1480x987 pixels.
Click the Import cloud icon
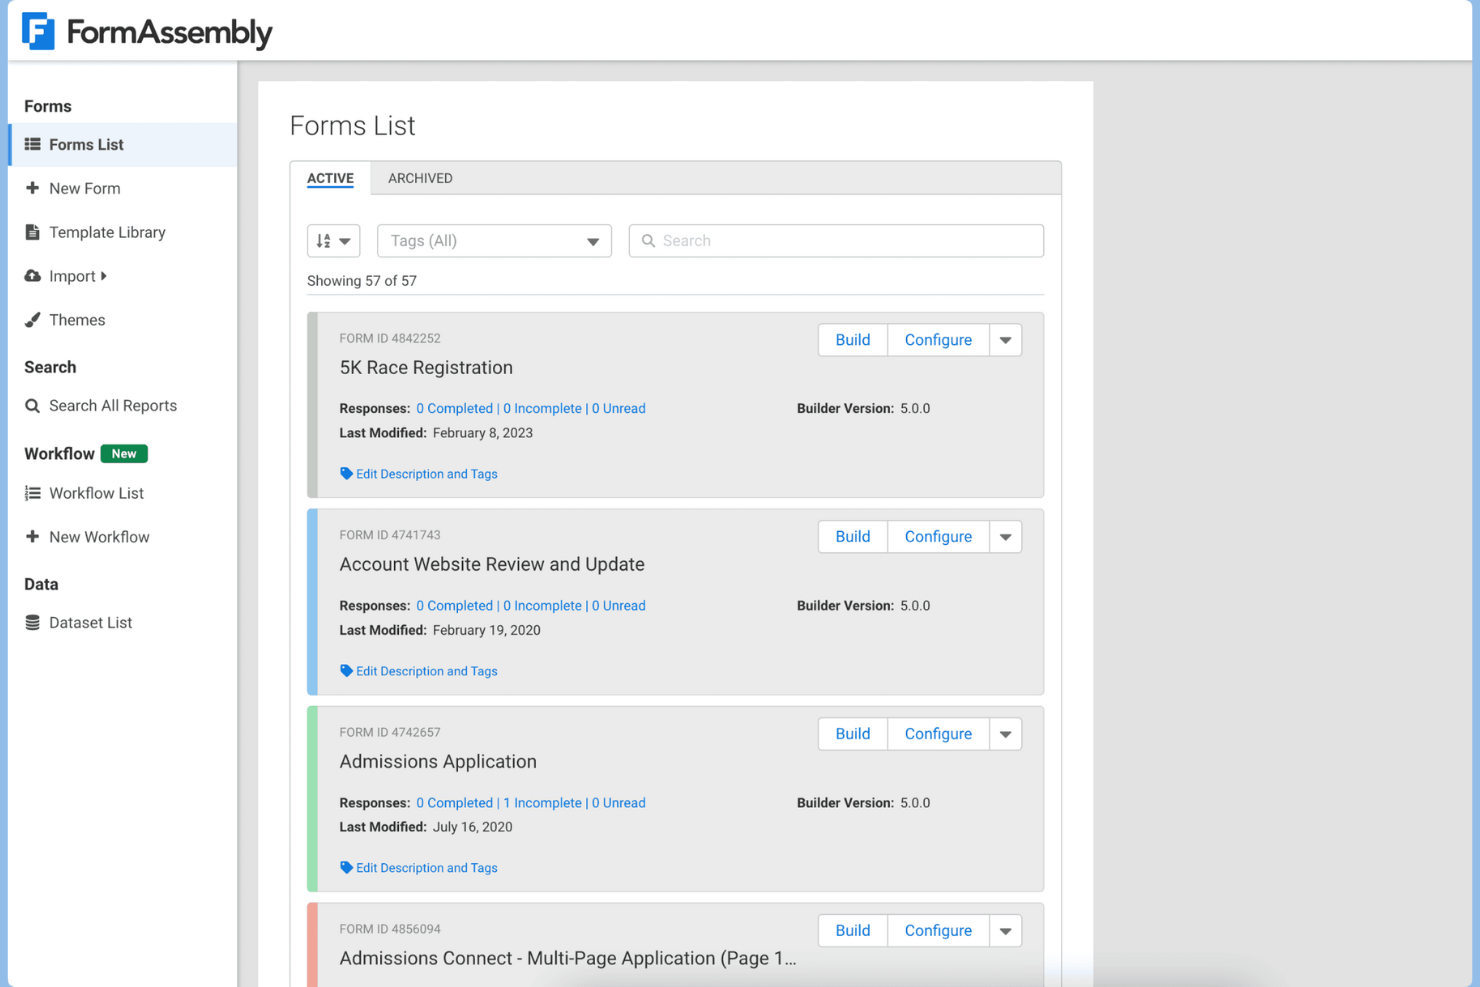tap(33, 276)
